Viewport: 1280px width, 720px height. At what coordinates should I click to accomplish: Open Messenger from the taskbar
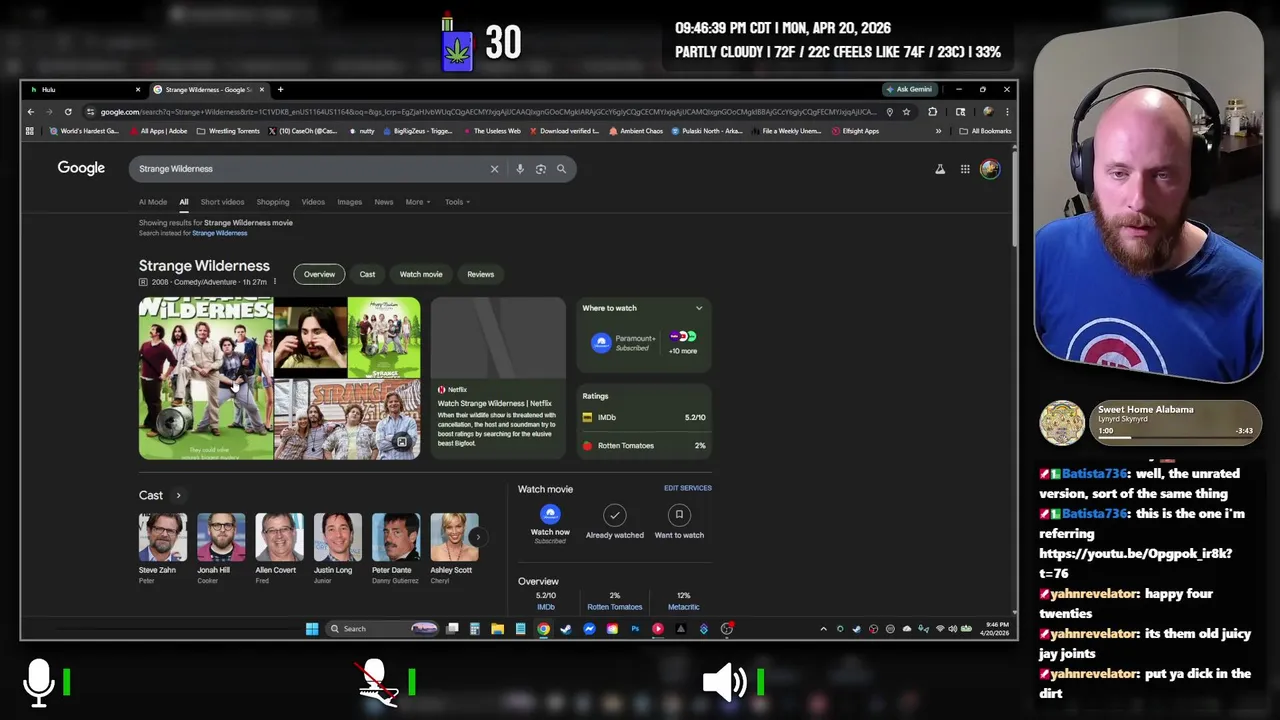coord(589,629)
